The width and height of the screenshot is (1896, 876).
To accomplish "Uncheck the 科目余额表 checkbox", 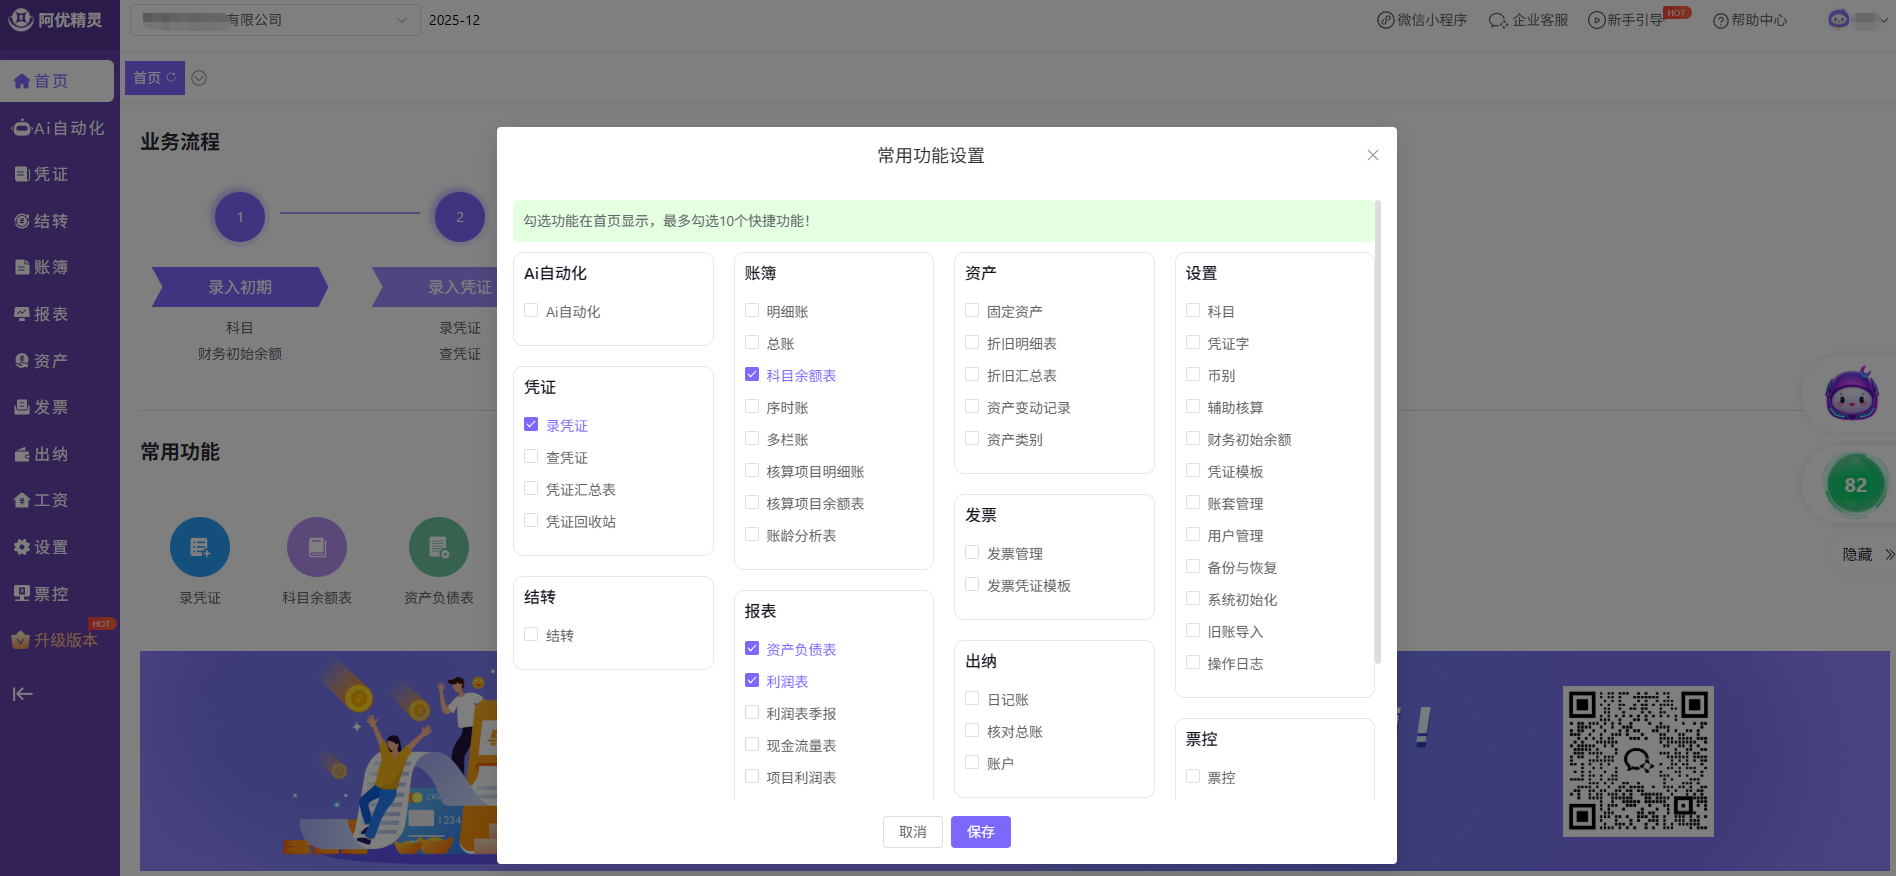I will click(x=752, y=375).
